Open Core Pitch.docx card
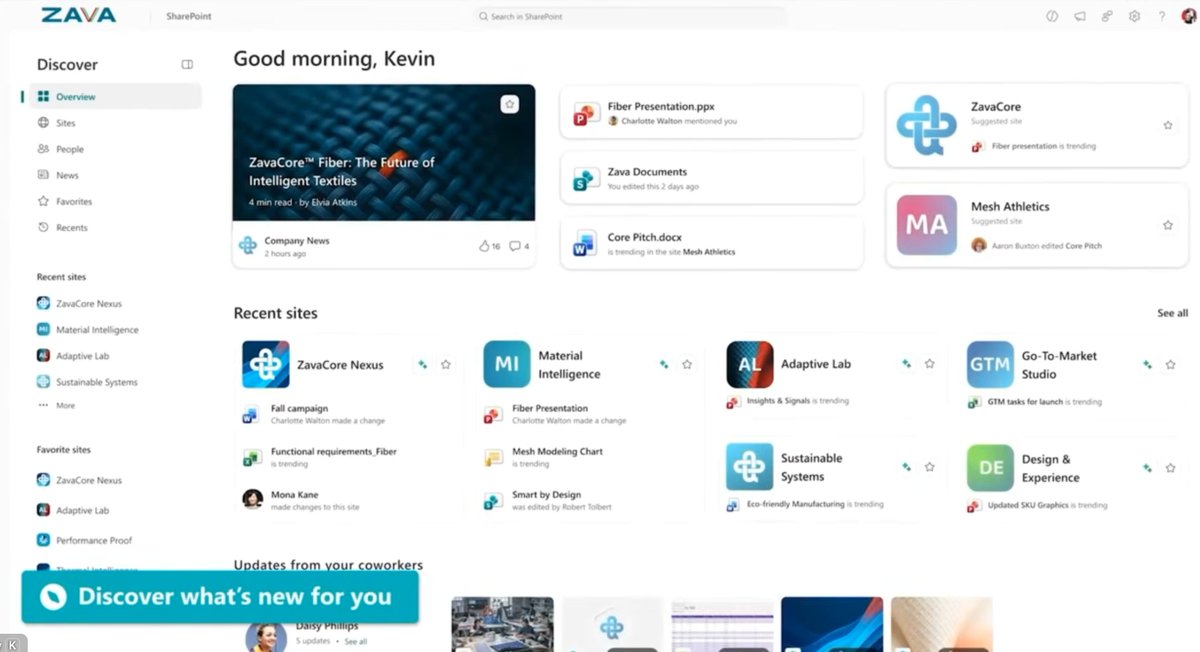The width and height of the screenshot is (1200, 652). tap(711, 243)
